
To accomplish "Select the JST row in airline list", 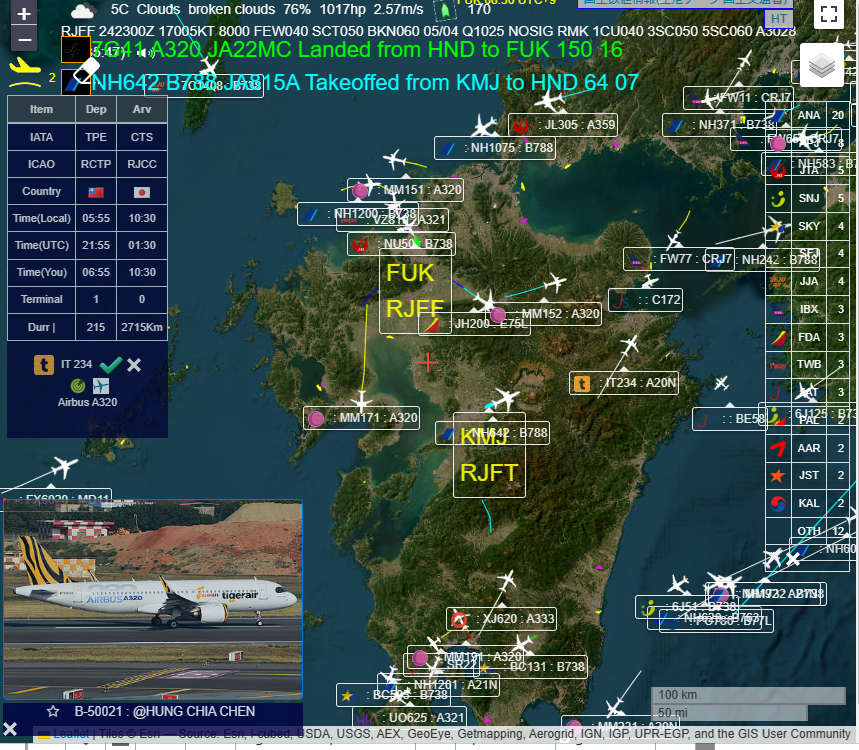I will (808, 476).
